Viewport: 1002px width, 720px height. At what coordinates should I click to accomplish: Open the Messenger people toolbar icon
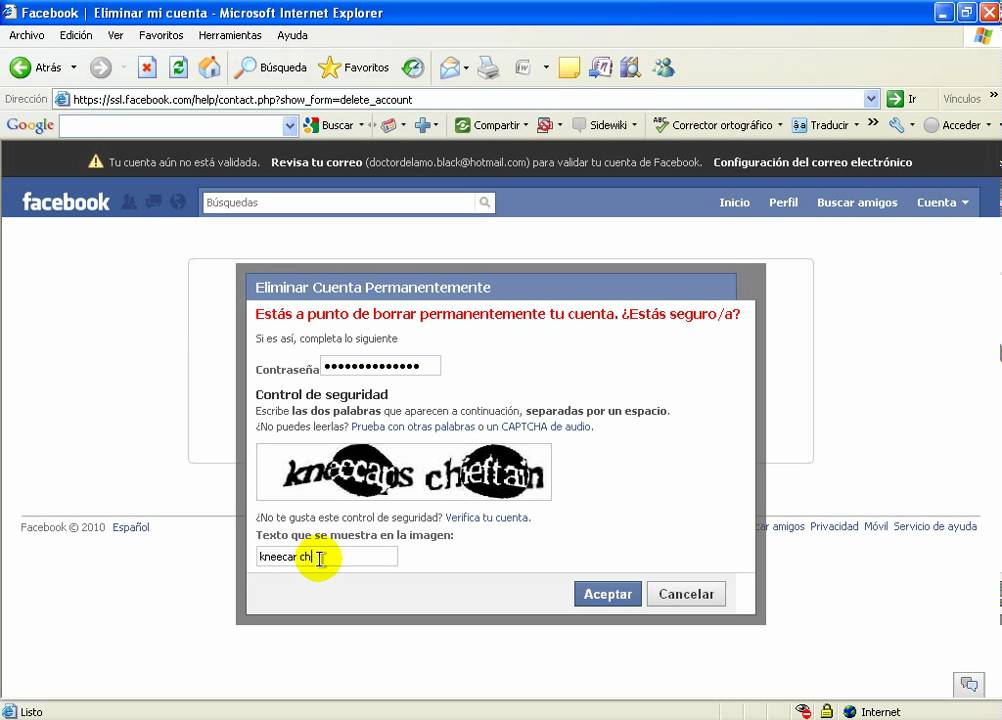[664, 67]
